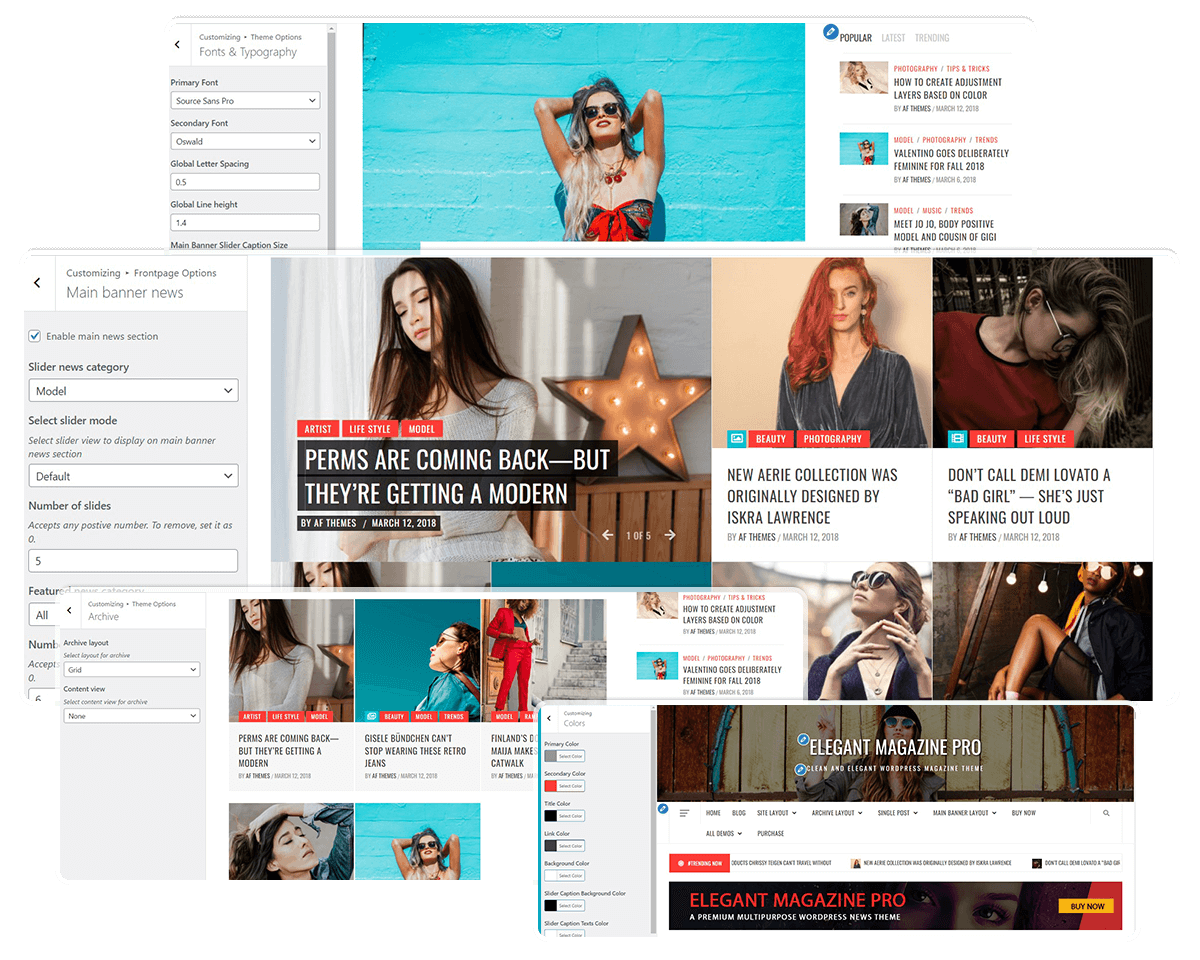This screenshot has height=960, width=1200.
Task: Go to next slide with right arrow
Action: point(670,535)
